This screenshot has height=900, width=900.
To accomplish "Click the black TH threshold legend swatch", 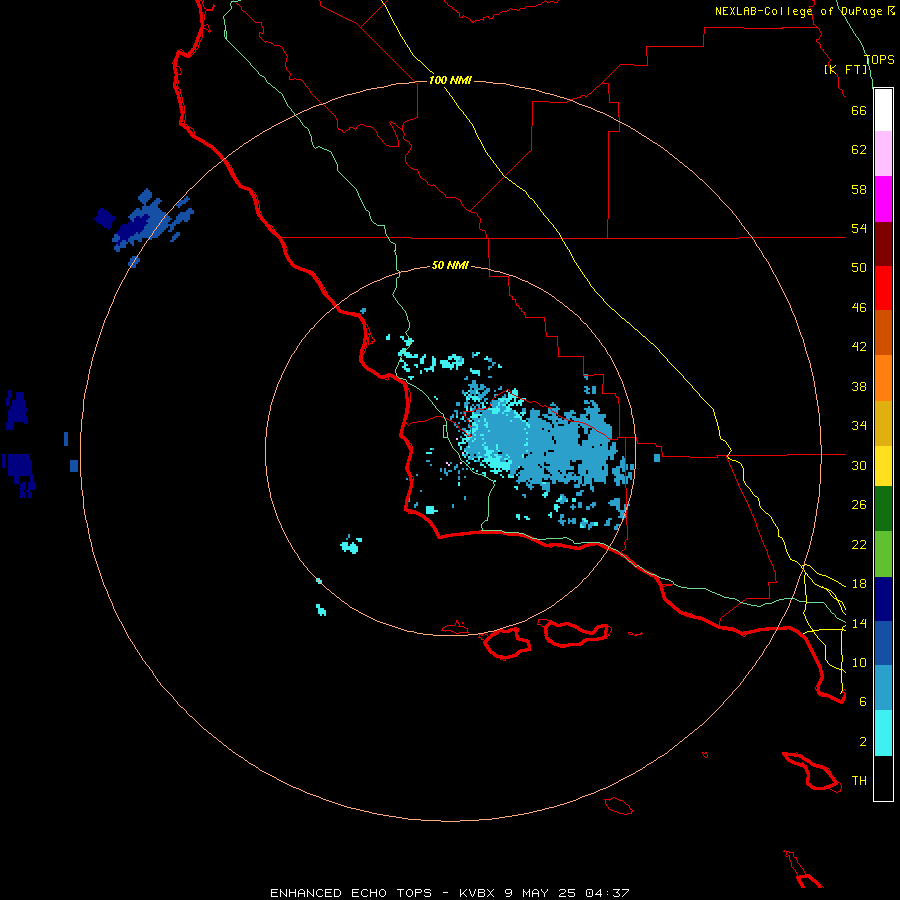I will (x=883, y=778).
